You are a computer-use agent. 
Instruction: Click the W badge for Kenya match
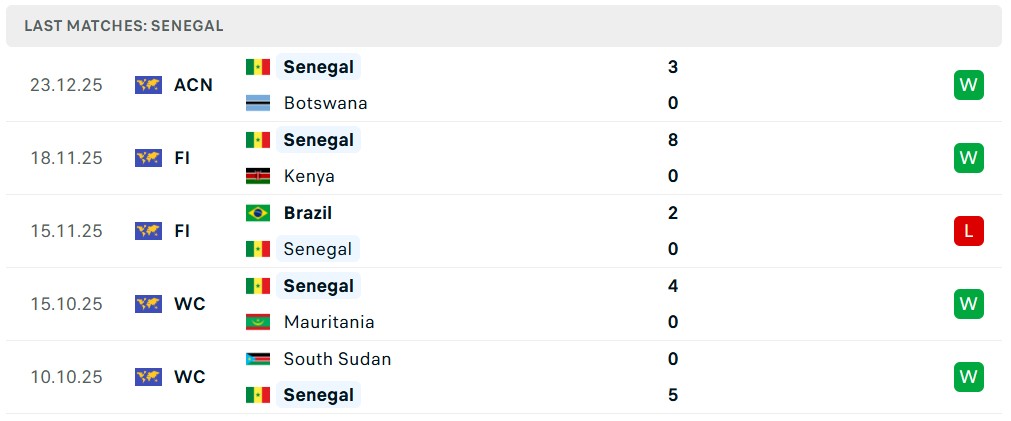pyautogui.click(x=968, y=158)
